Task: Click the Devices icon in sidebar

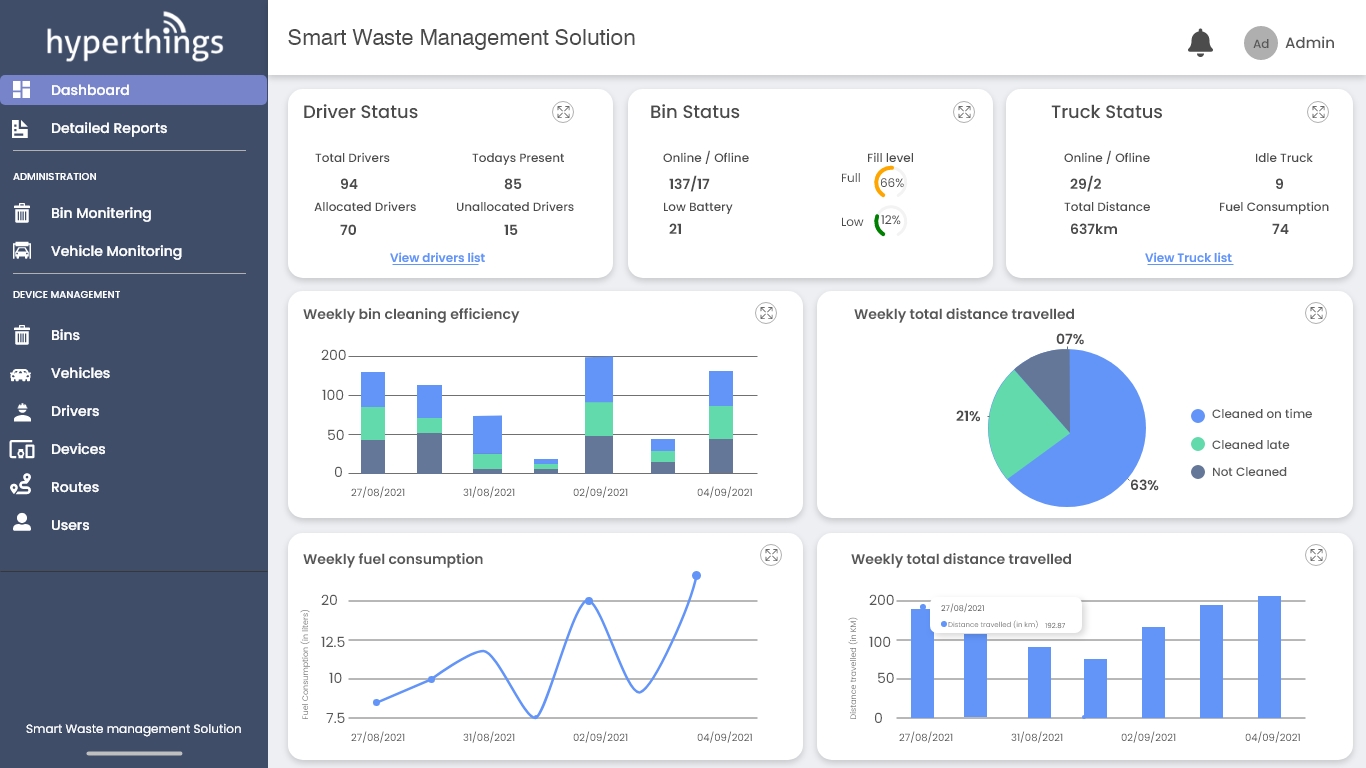Action: [22, 449]
